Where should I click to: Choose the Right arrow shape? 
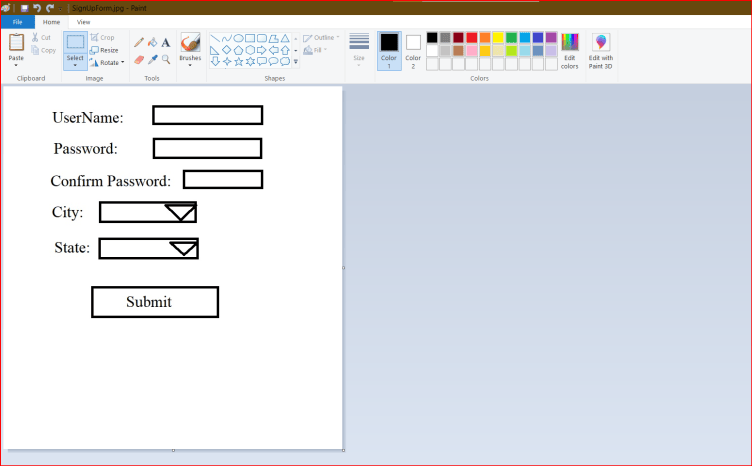(x=262, y=50)
